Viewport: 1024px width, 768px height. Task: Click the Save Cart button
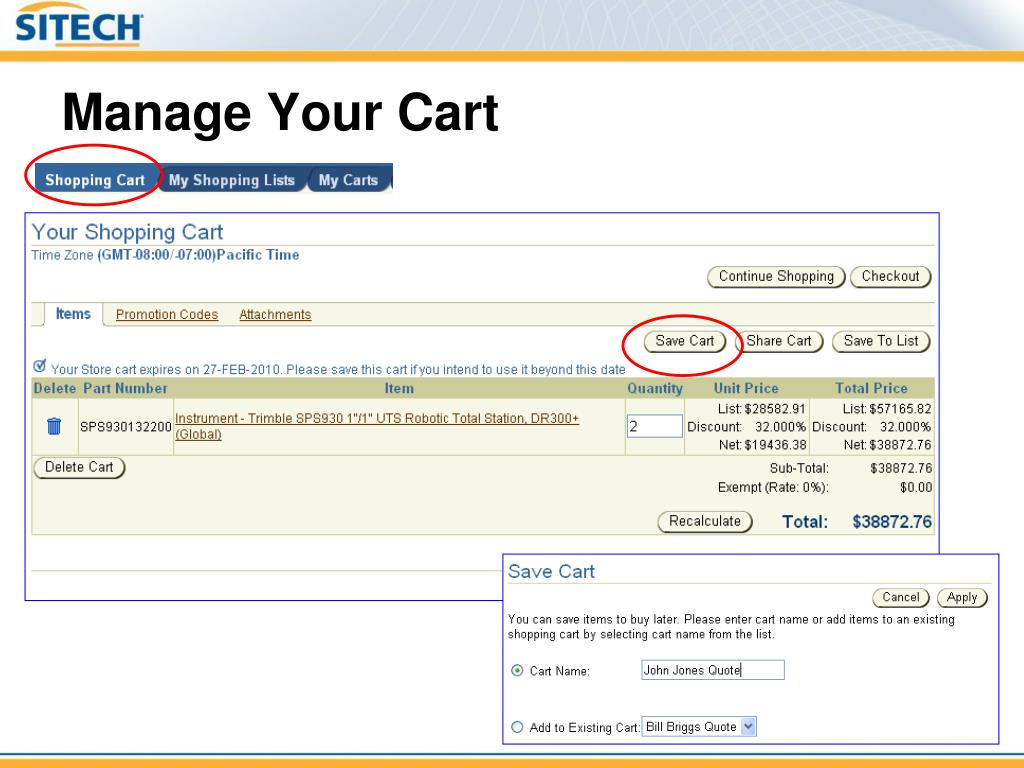pos(684,341)
